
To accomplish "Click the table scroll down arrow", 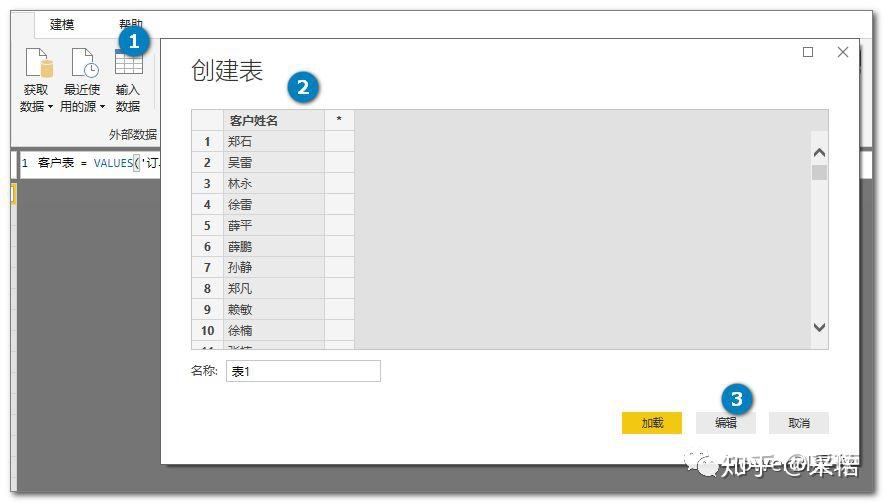I will point(819,327).
